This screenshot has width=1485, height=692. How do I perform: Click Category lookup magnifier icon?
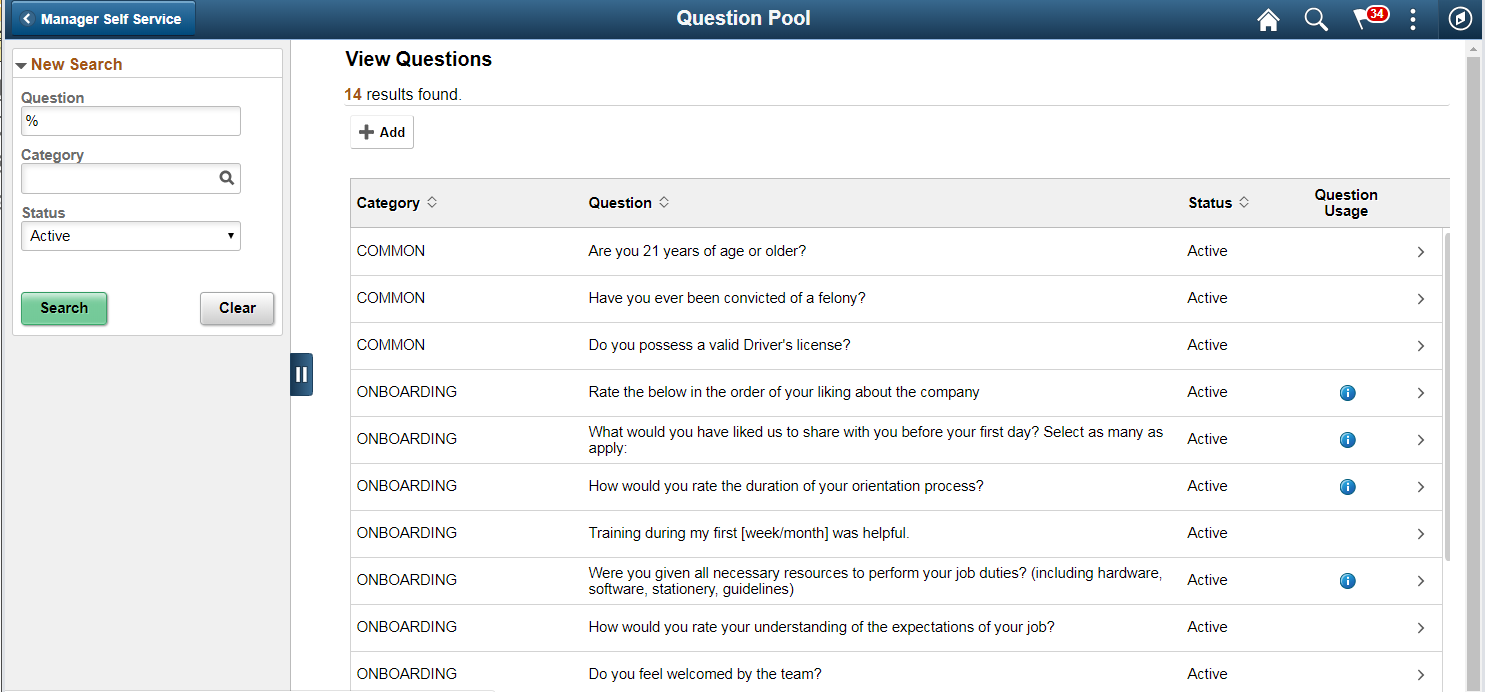coord(227,178)
